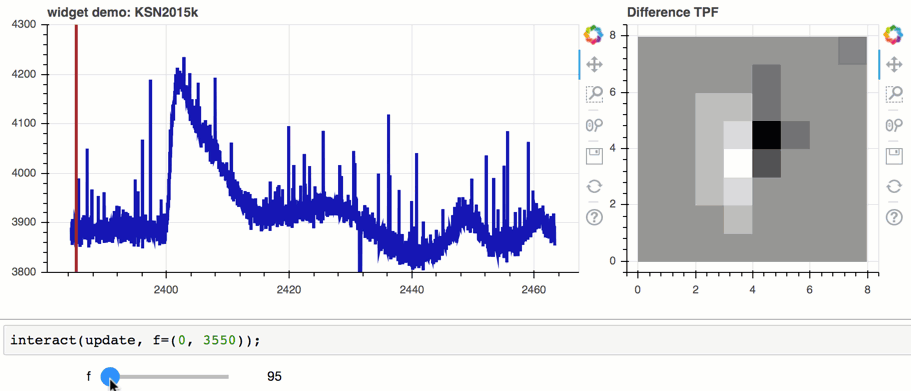Click the 2460 x-axis tick label
The width and height of the screenshot is (911, 391).
pyautogui.click(x=535, y=289)
